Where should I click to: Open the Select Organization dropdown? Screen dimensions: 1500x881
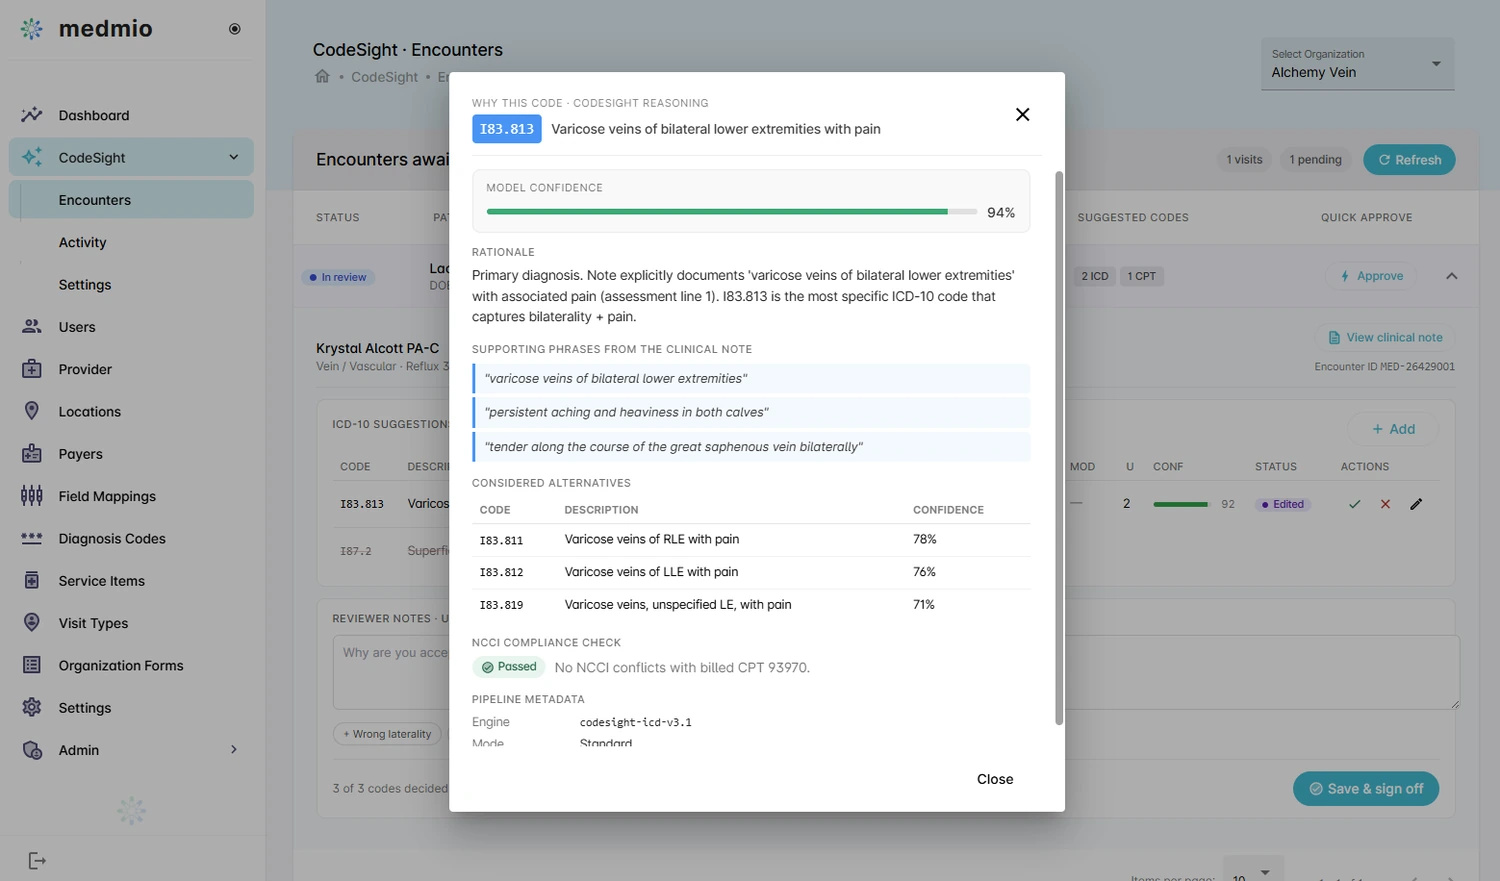point(1357,64)
